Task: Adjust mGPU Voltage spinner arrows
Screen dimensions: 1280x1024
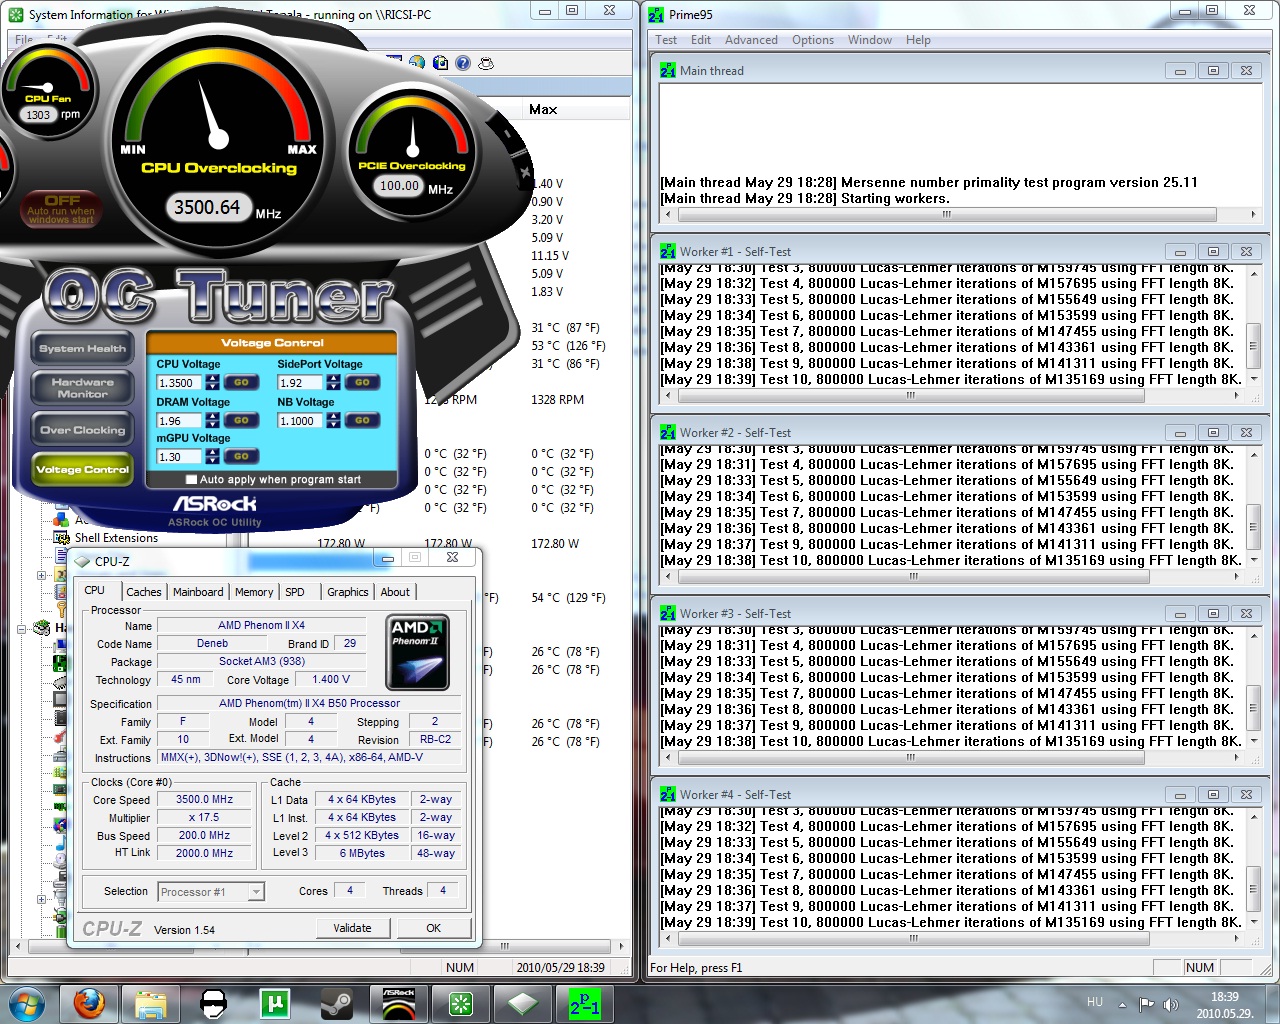Action: [x=212, y=456]
